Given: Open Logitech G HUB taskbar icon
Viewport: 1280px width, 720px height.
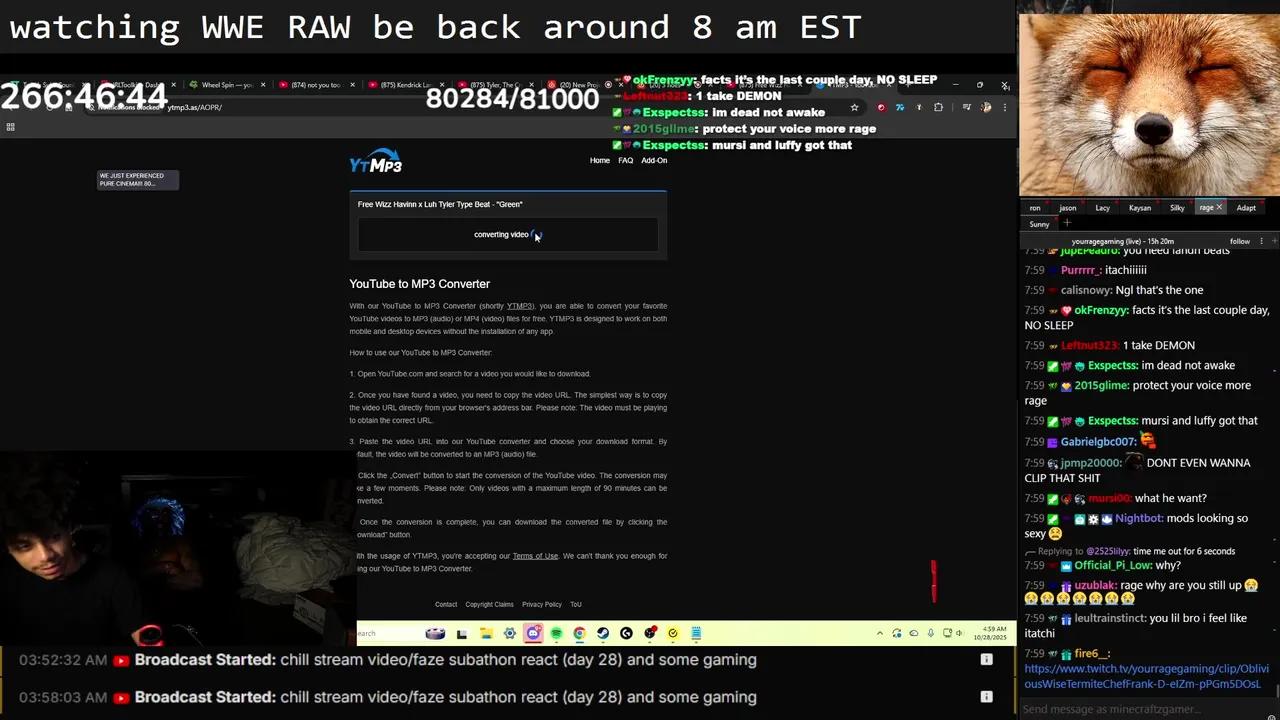Looking at the screenshot, I should click(x=626, y=633).
